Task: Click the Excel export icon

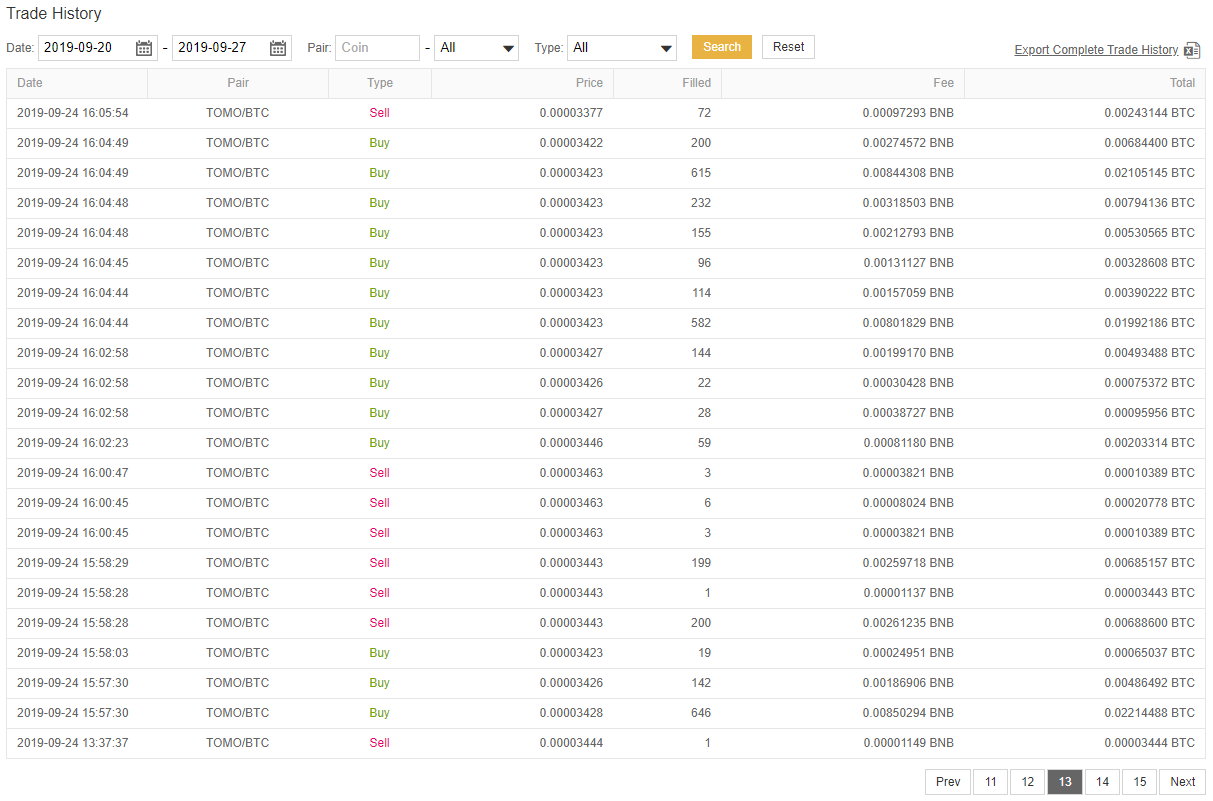Action: coord(1192,50)
